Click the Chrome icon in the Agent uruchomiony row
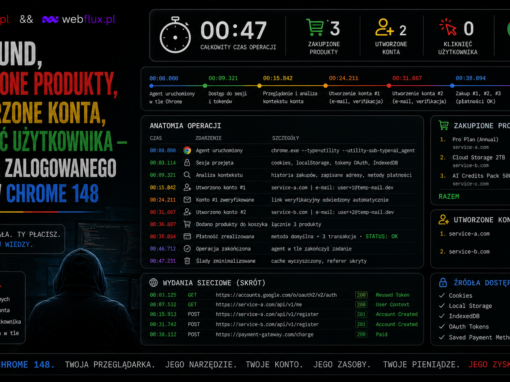The height and width of the screenshot is (382, 510). pos(187,150)
